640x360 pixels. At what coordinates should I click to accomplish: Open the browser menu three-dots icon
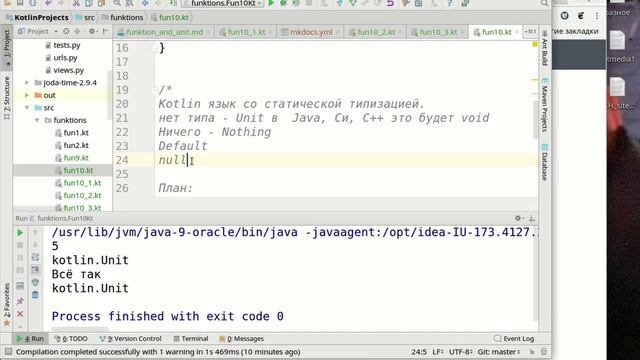click(x=597, y=16)
